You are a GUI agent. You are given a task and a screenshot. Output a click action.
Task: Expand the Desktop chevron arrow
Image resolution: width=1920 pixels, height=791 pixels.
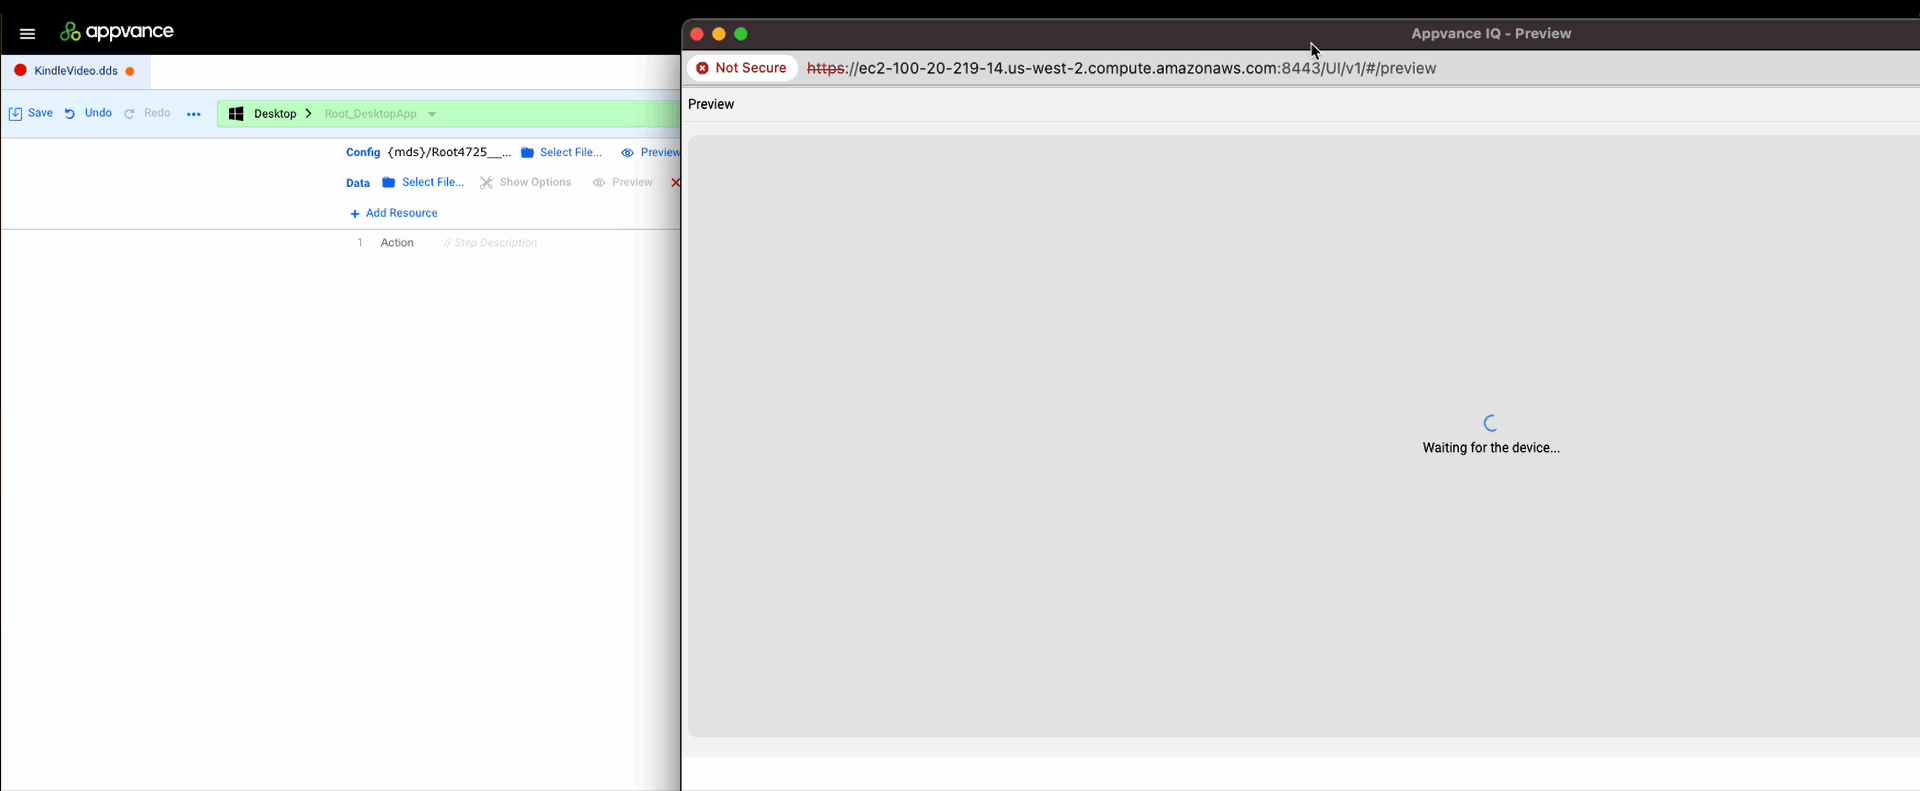tap(308, 114)
